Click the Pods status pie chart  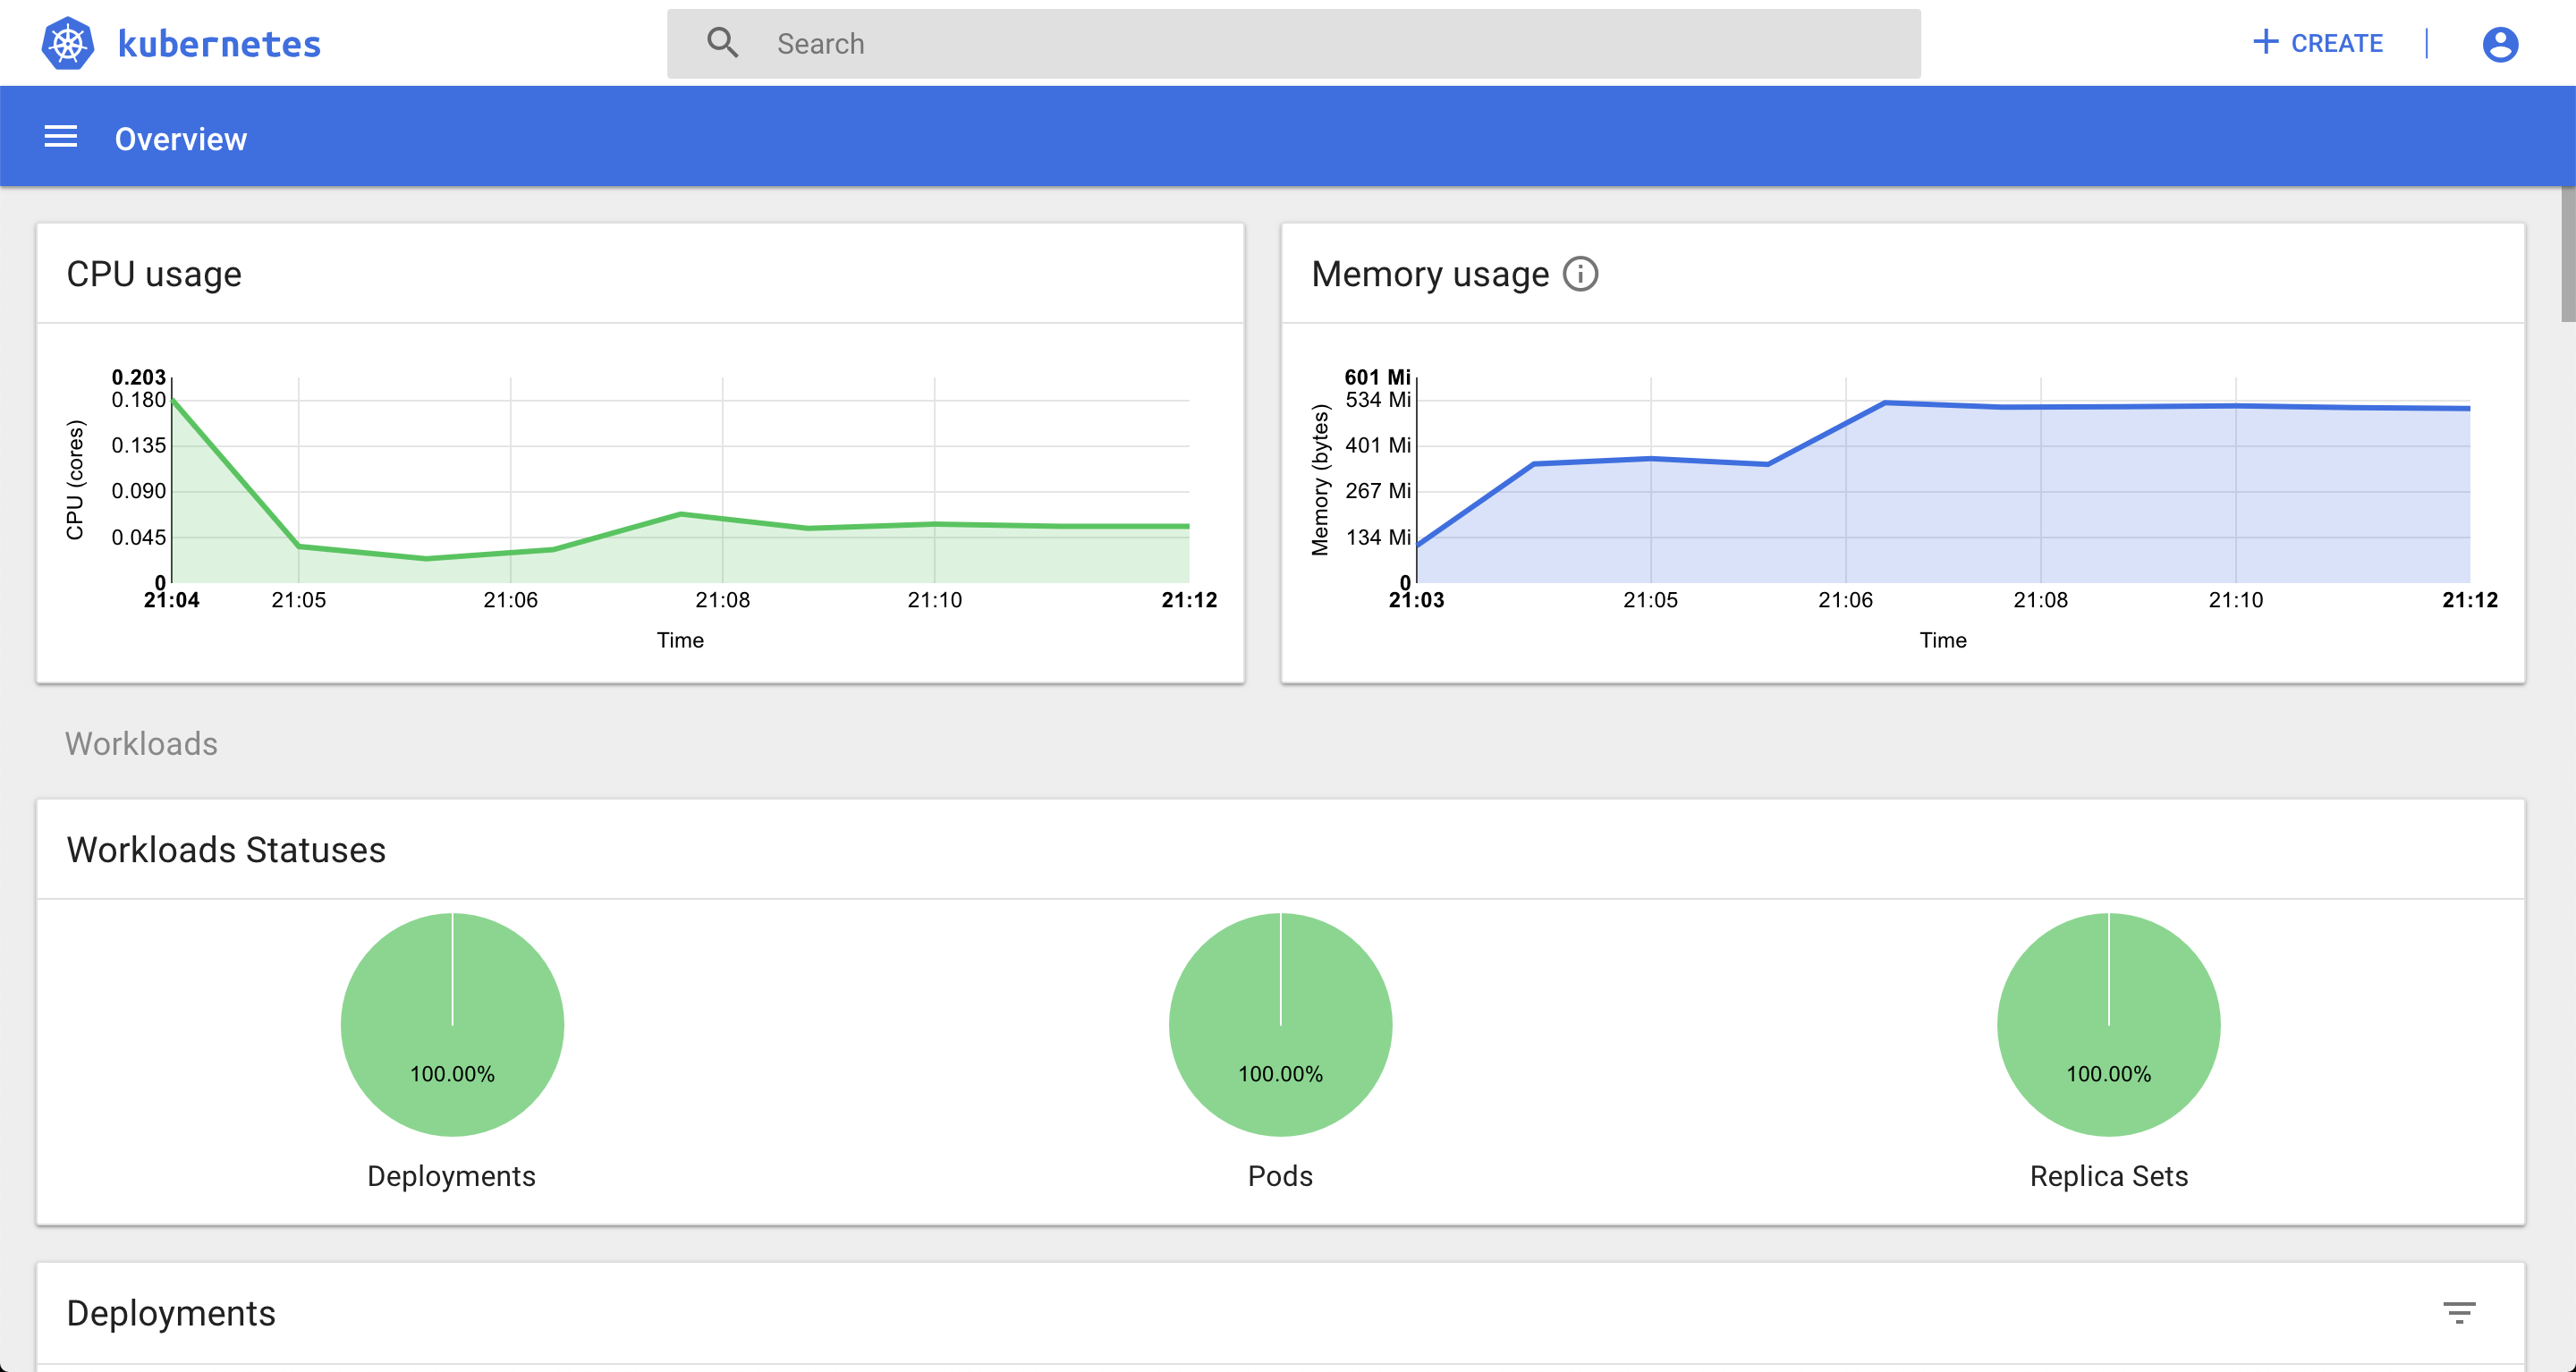[1280, 1024]
